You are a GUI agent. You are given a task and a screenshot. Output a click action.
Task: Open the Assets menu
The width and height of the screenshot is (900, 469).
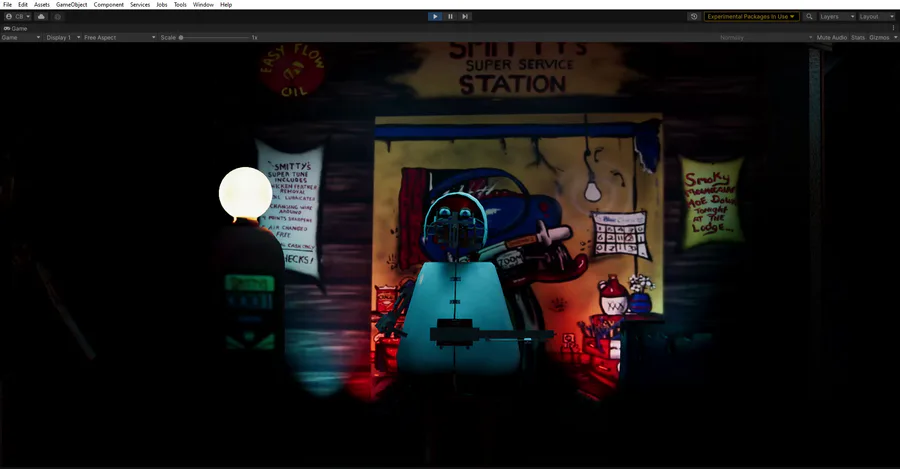(42, 5)
